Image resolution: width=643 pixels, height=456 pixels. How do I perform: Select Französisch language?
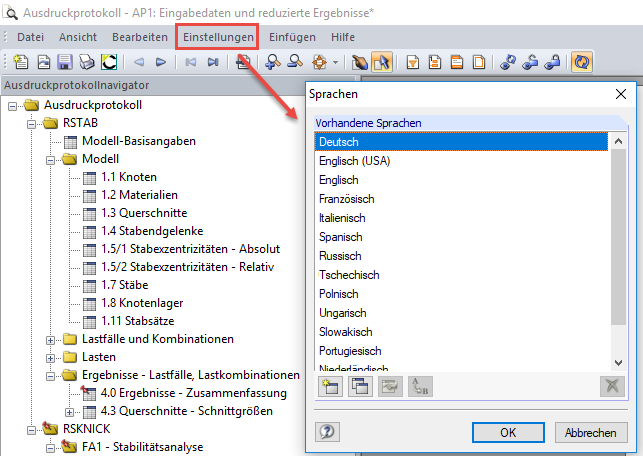[x=461, y=199]
